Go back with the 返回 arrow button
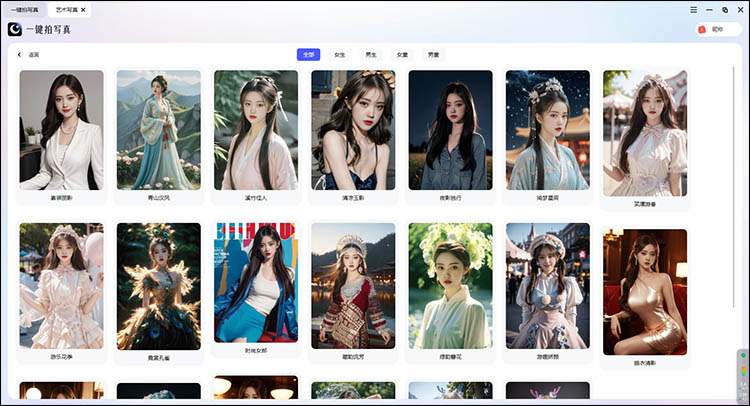 pos(28,55)
